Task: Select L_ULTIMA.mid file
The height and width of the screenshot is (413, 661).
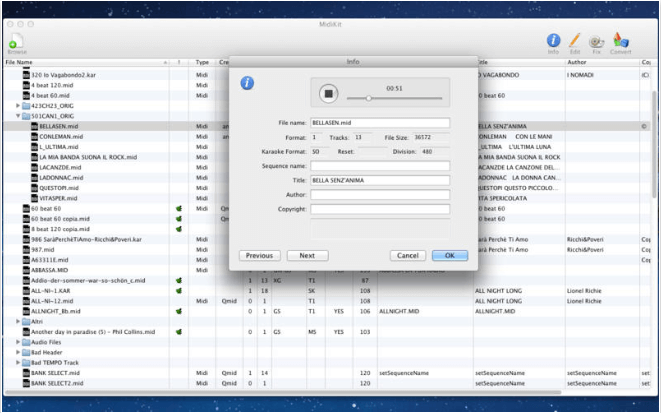Action: tap(59, 147)
